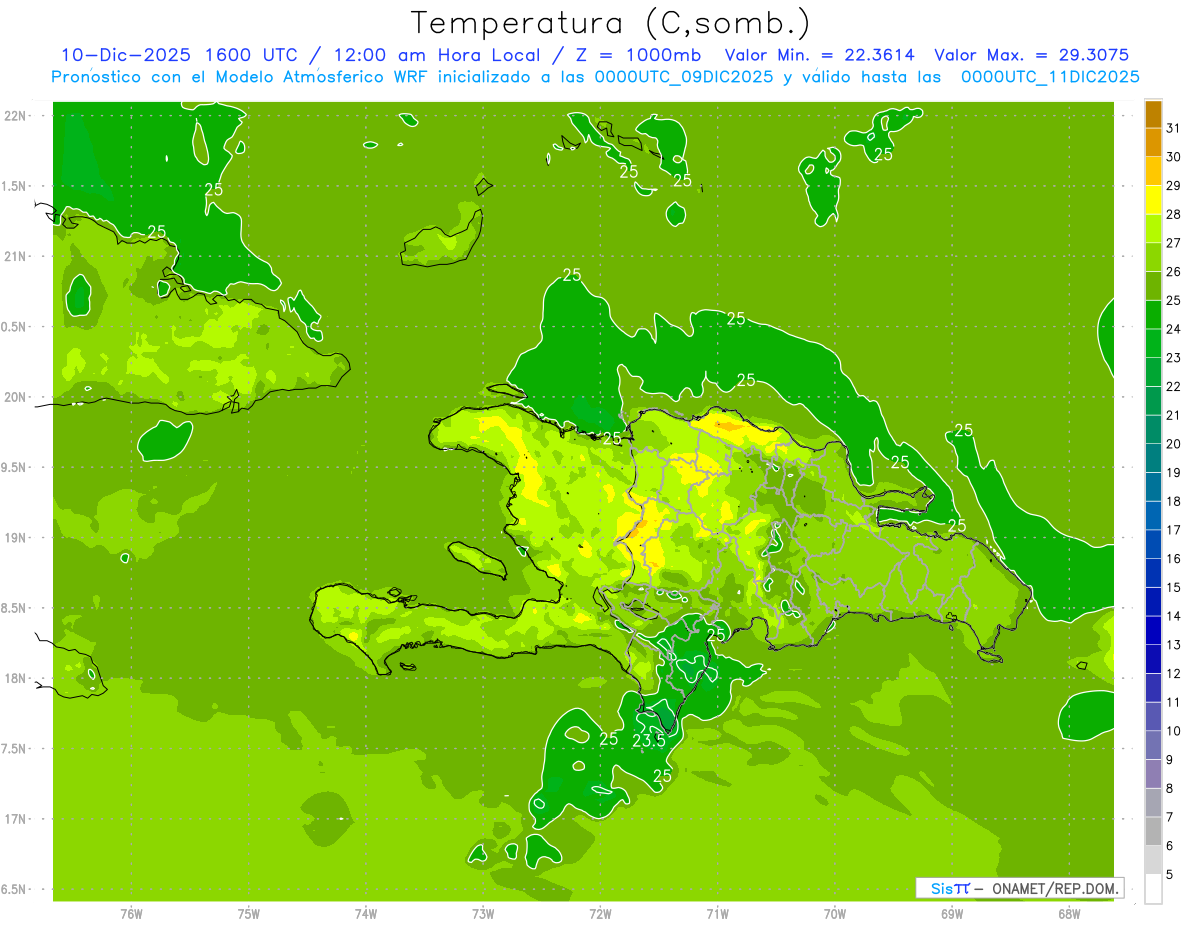Click the color bar segment between 30 and 31
This screenshot has height=927, width=1200.
(1153, 143)
